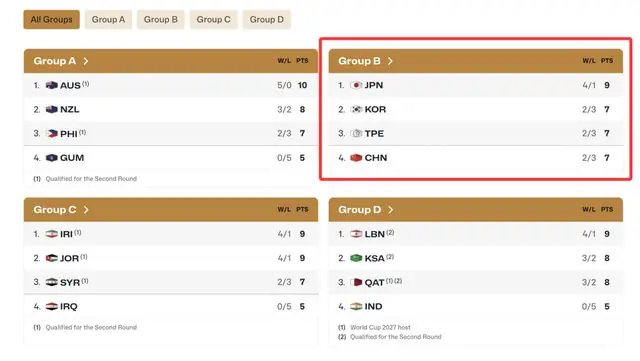
Task: Select the Group C filter button
Action: (213, 20)
